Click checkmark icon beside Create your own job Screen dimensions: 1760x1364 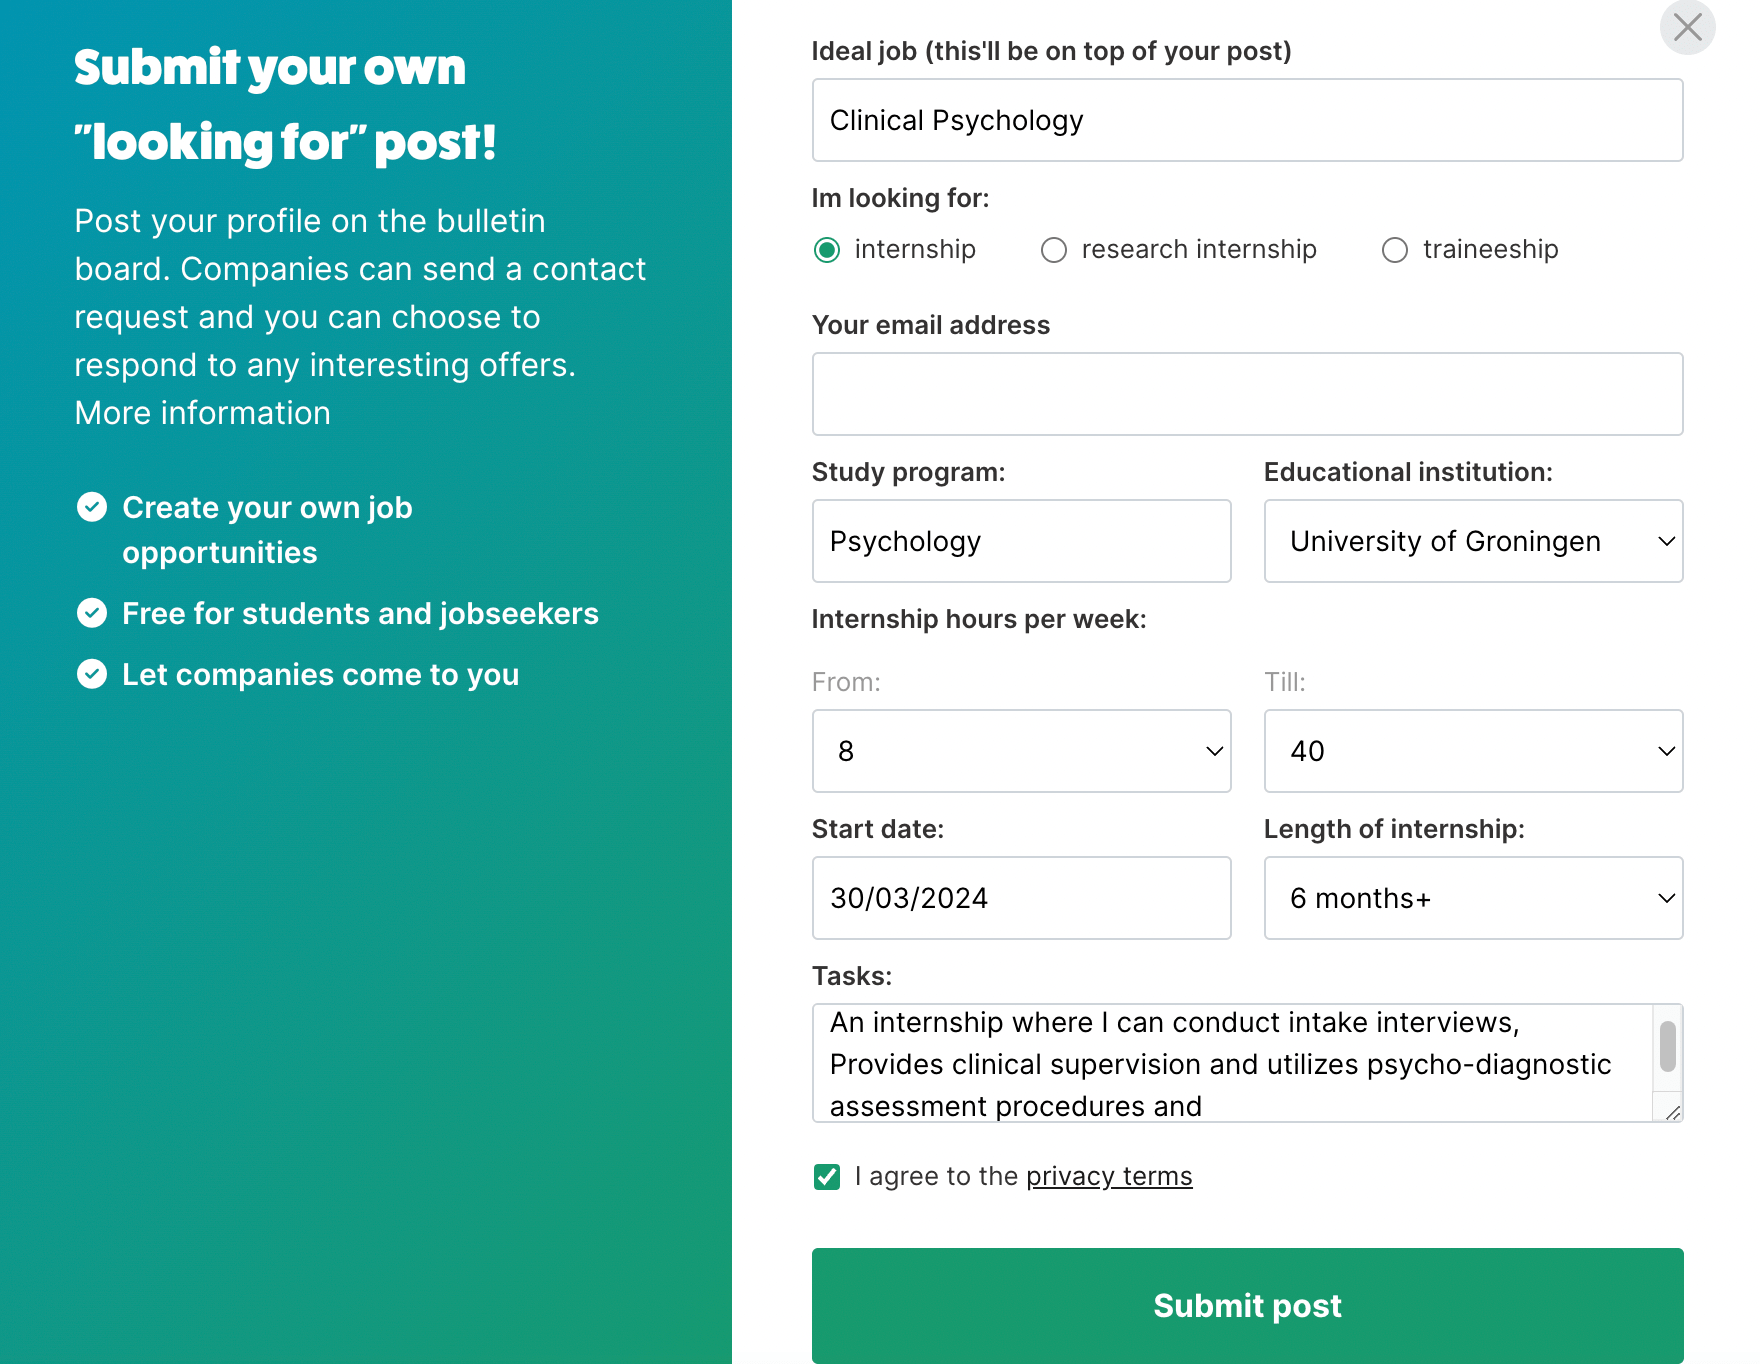coord(92,507)
